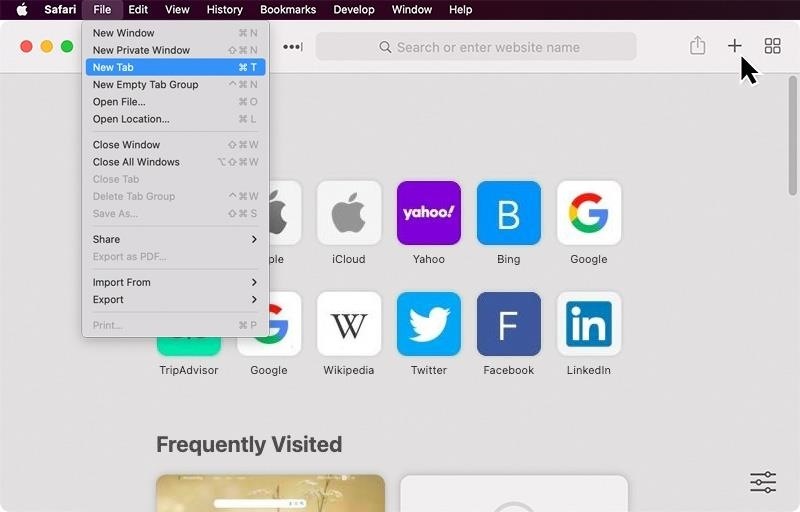
Task: Click the Frequently Visited heading
Action: [x=249, y=444]
